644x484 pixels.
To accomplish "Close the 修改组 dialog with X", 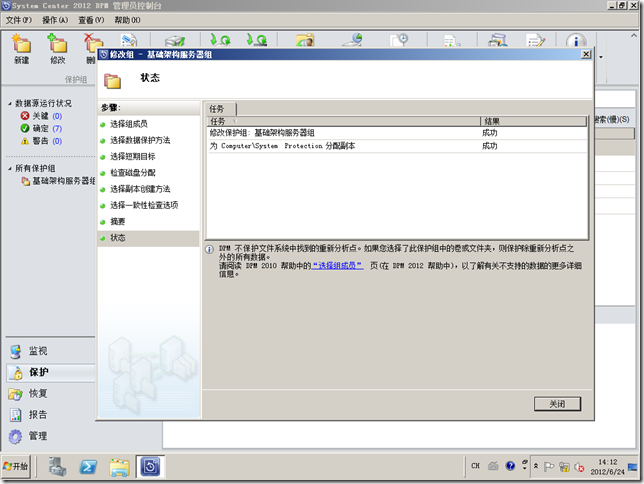I will pos(586,54).
